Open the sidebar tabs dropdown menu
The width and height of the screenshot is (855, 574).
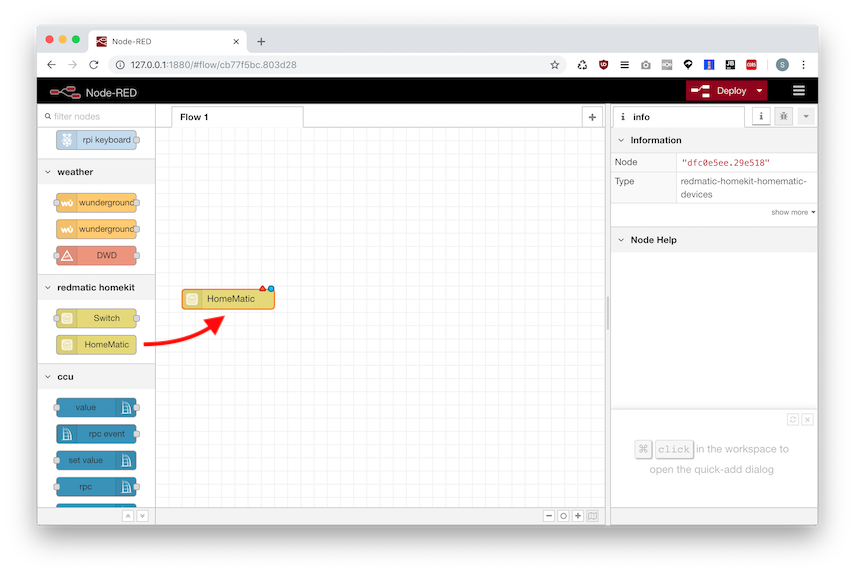(x=805, y=117)
